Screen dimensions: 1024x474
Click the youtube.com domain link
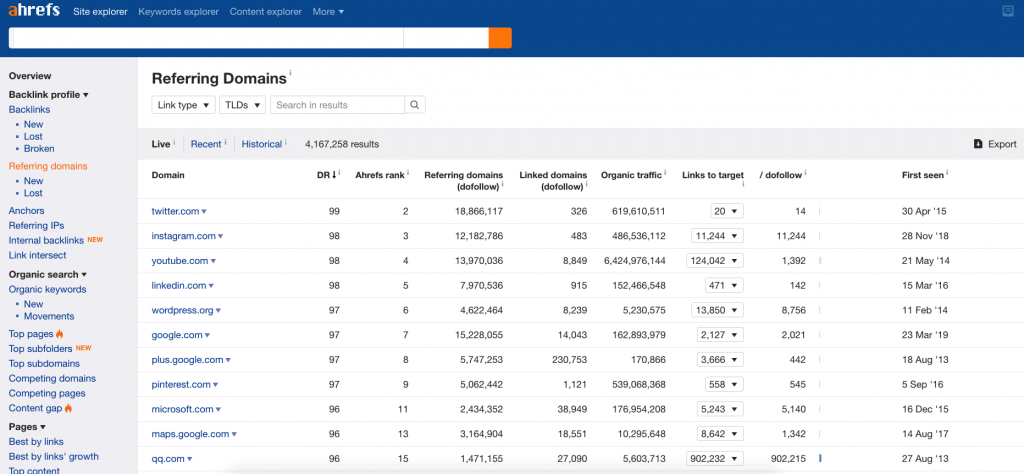point(180,261)
